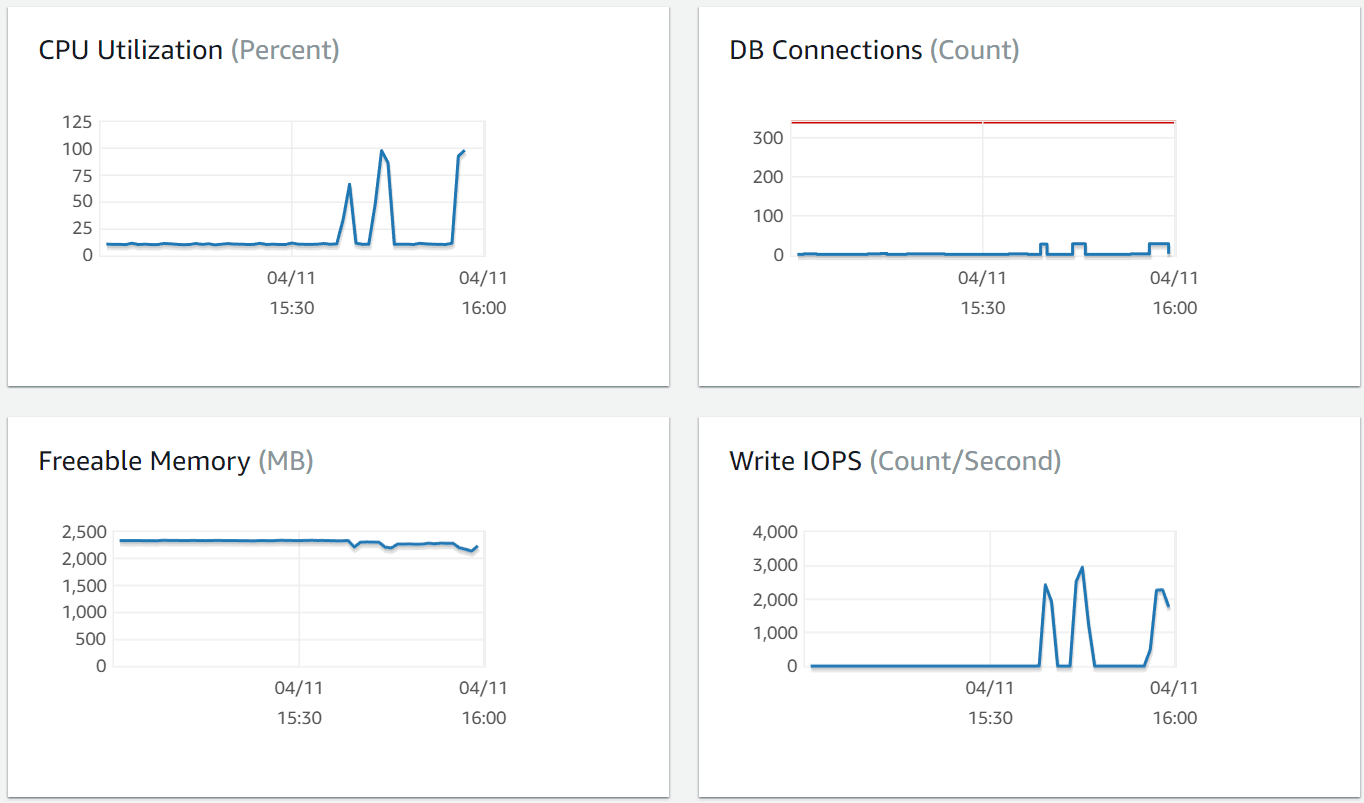Click the Write IOPS chart heading

coord(795,461)
